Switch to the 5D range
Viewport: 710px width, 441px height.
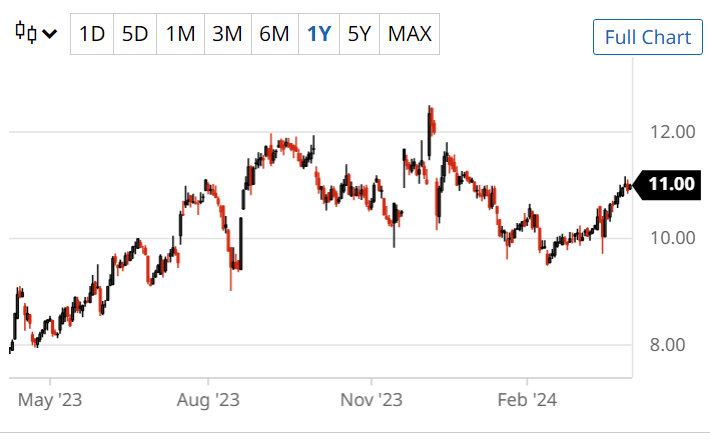[x=135, y=34]
